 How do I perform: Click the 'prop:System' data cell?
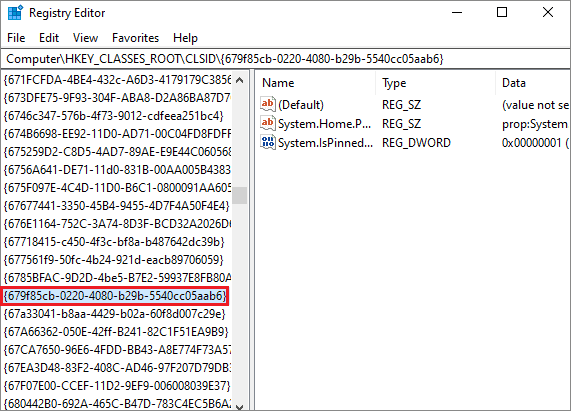pos(535,124)
